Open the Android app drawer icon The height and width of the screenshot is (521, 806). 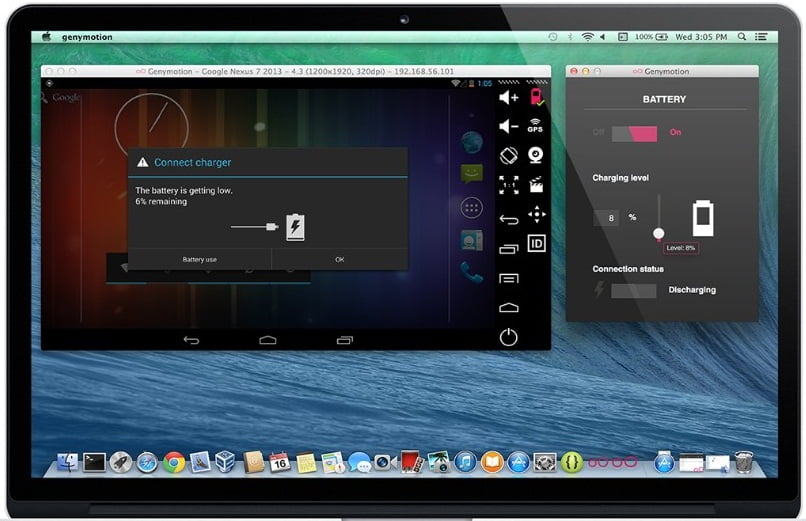point(471,208)
